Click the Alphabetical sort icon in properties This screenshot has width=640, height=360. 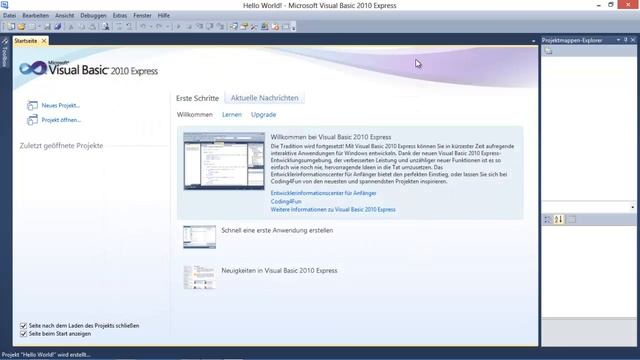pyautogui.click(x=558, y=220)
